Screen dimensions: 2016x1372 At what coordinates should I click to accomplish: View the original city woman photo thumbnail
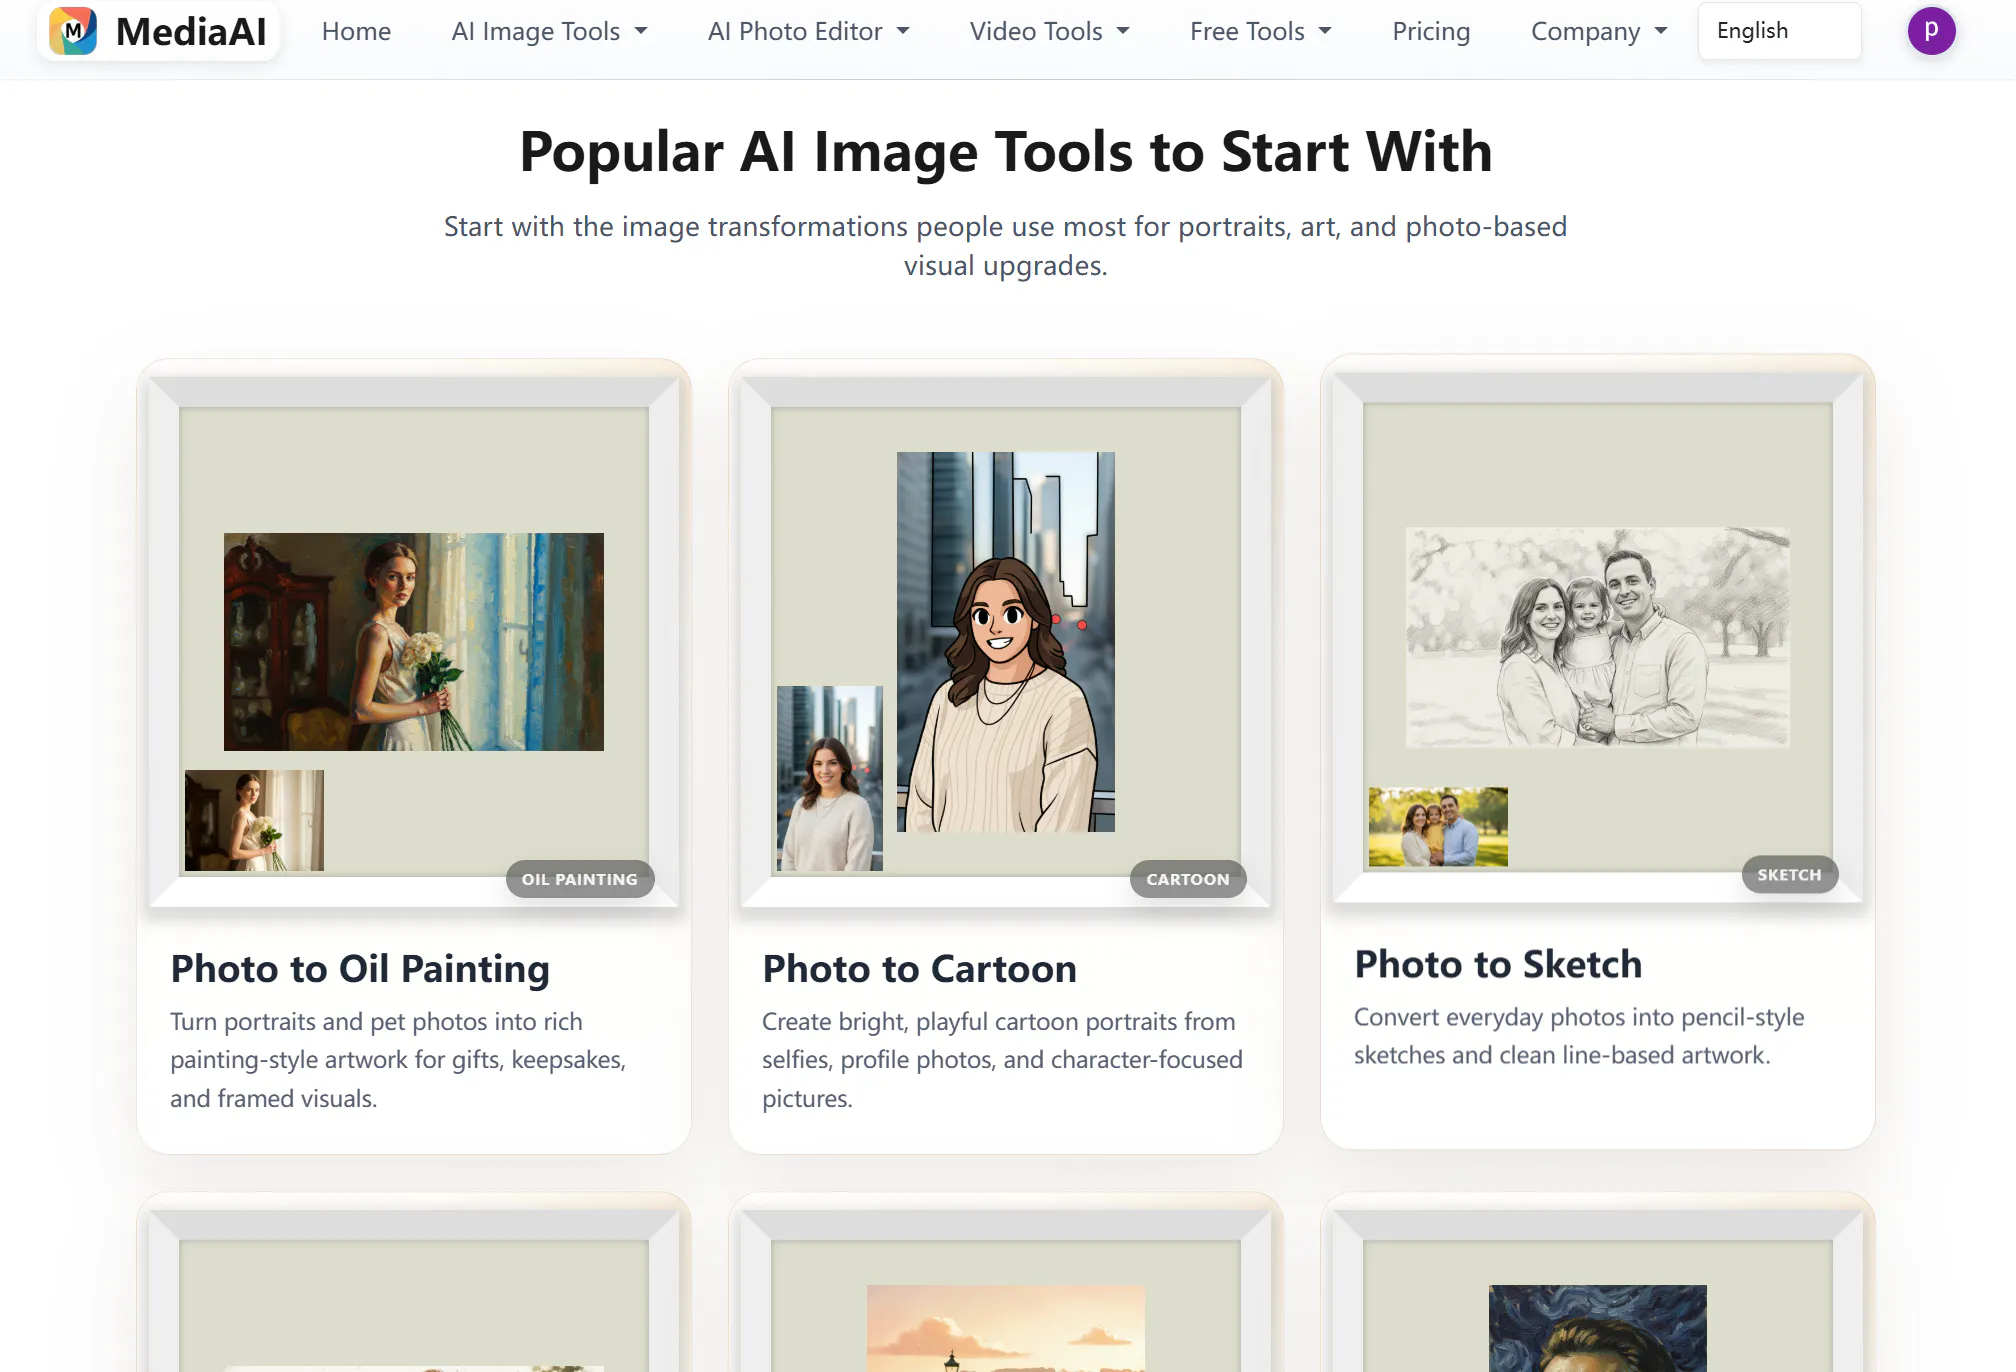(x=830, y=778)
